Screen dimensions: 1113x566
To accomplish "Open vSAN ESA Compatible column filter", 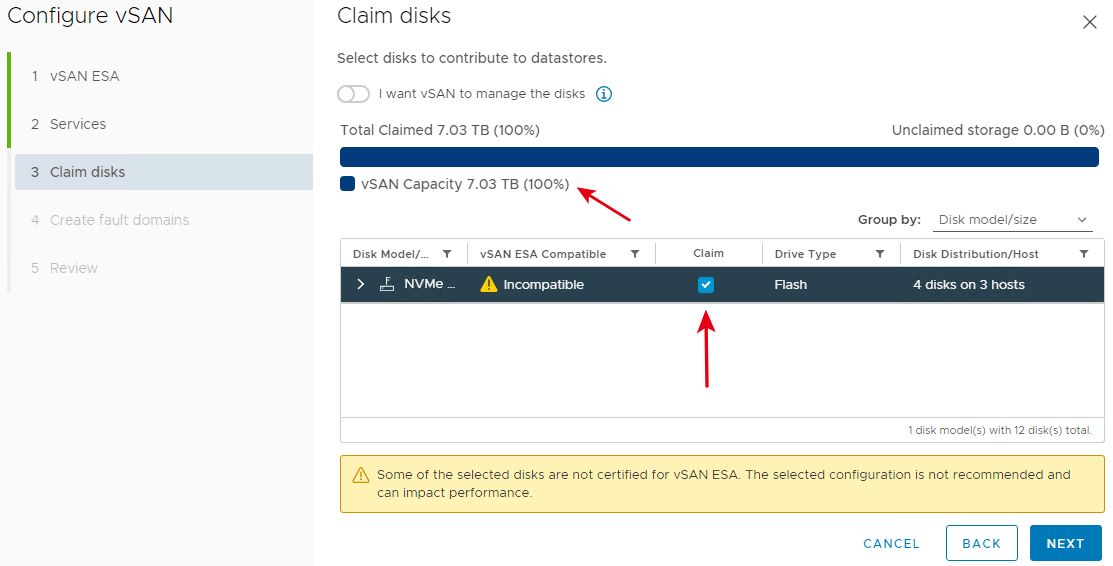I will pos(635,254).
